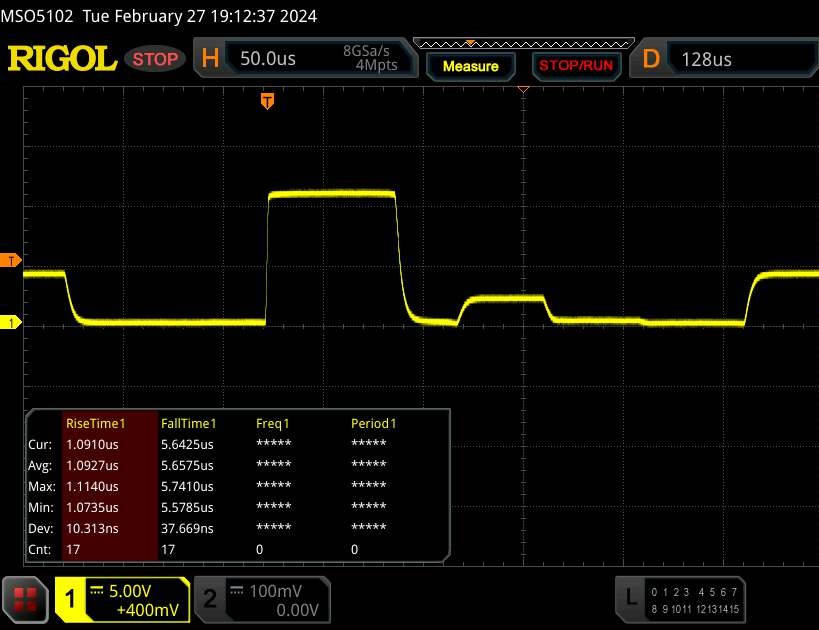
Task: Click FallTime1 deviation 37.669ns
Action: pos(187,528)
